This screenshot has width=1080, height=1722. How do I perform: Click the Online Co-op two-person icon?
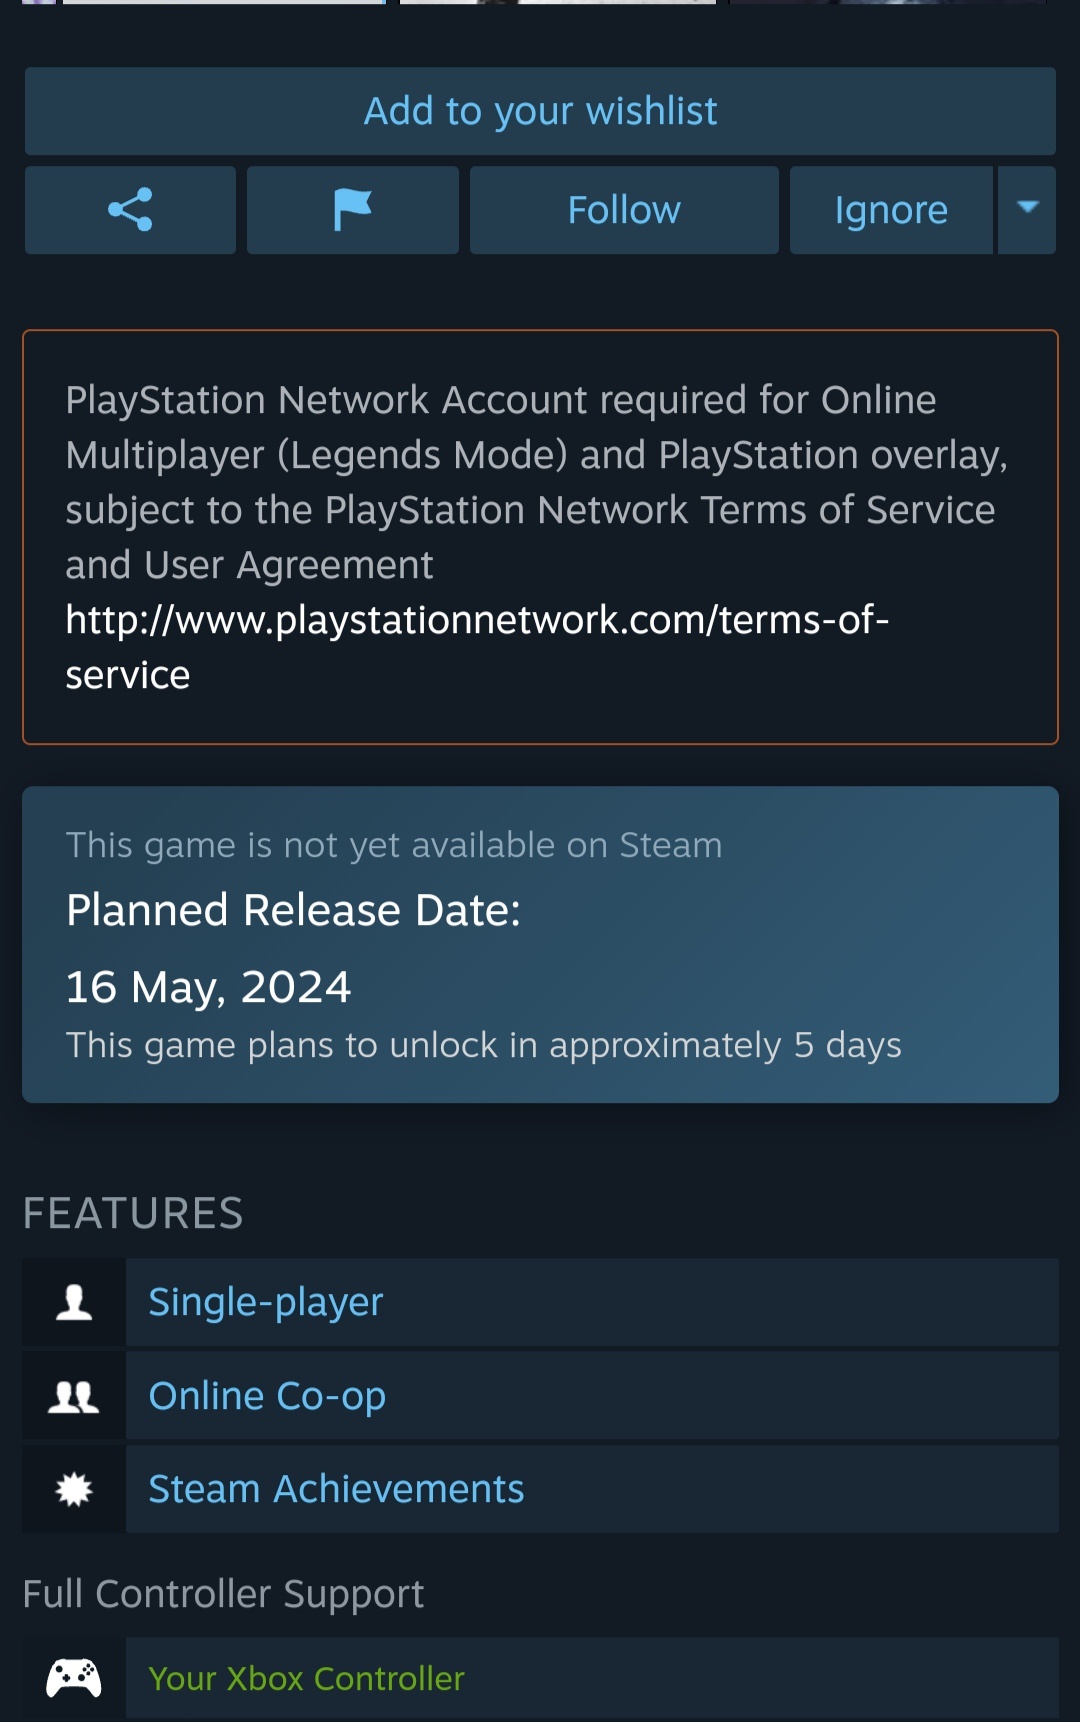74,1396
